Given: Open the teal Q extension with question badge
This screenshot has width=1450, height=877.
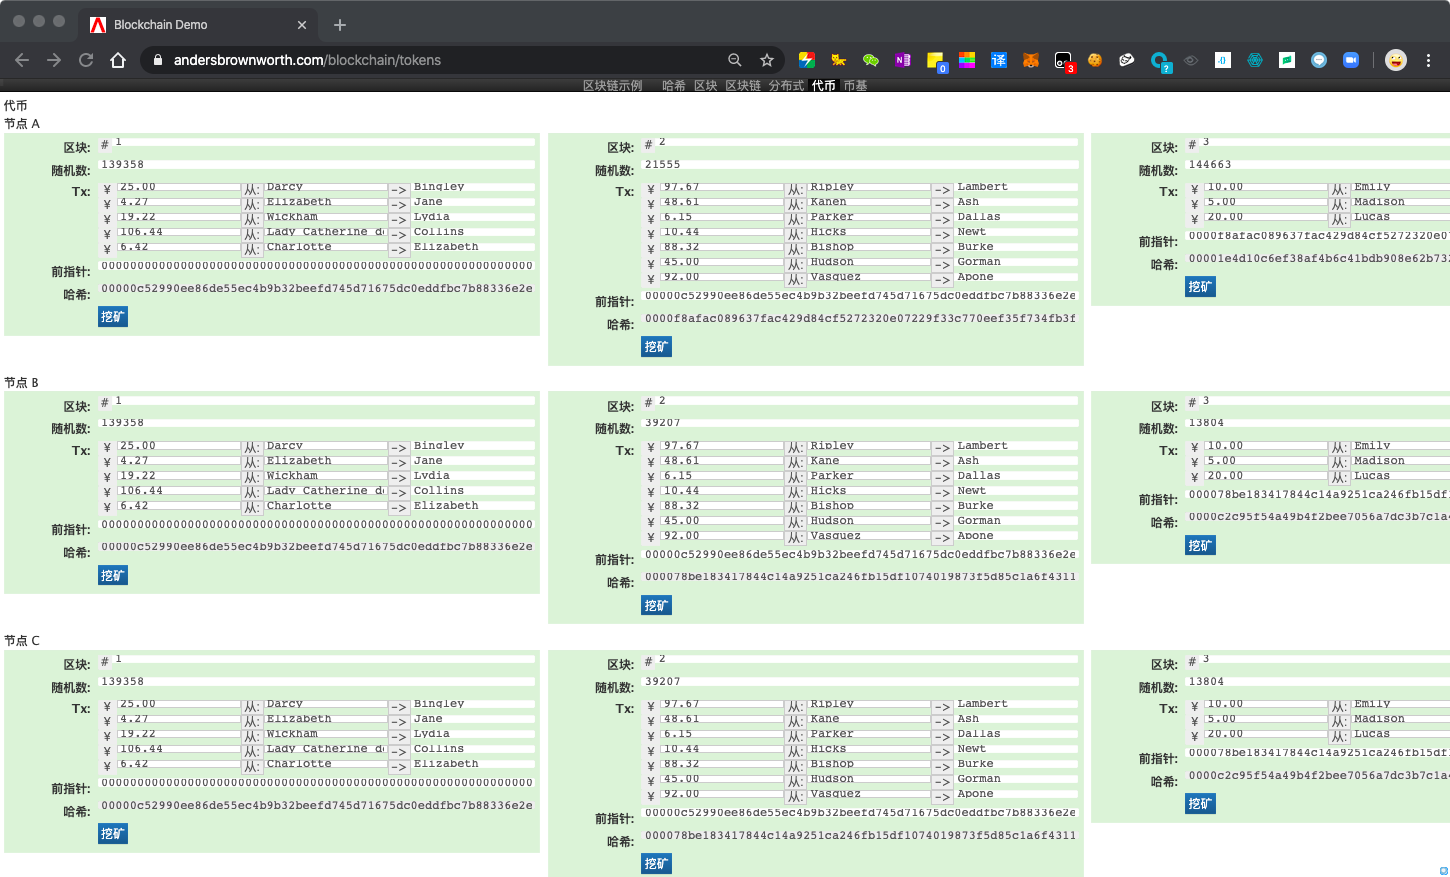Looking at the screenshot, I should coord(1160,61).
